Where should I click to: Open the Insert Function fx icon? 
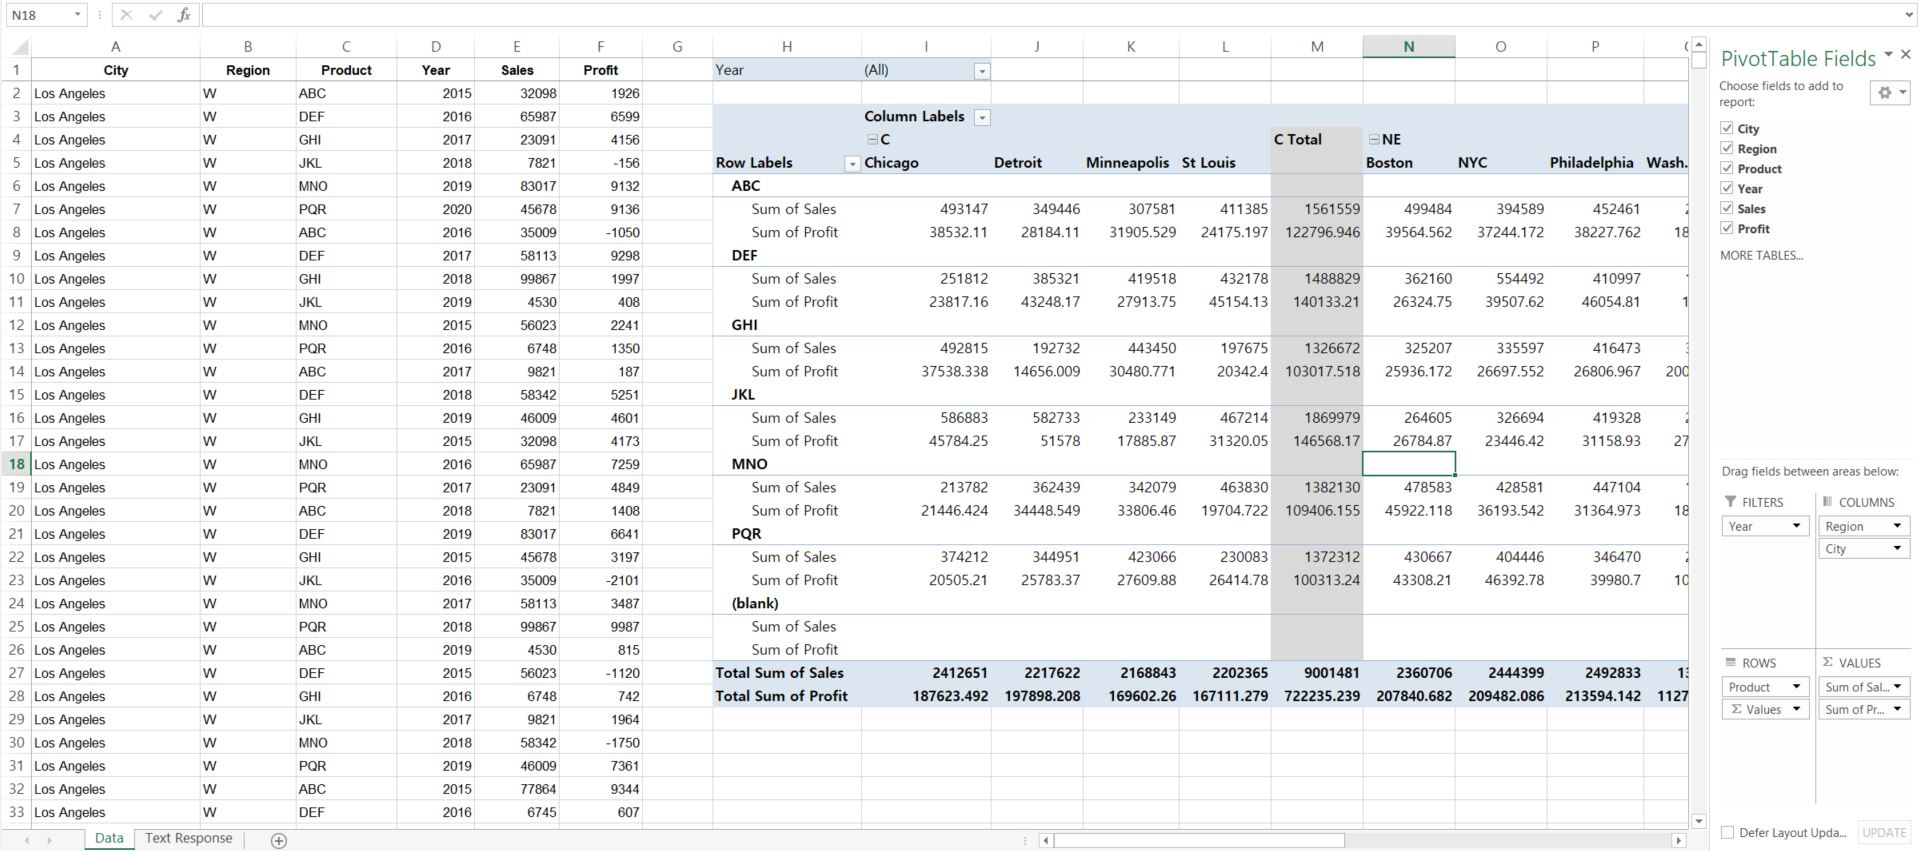[x=184, y=15]
